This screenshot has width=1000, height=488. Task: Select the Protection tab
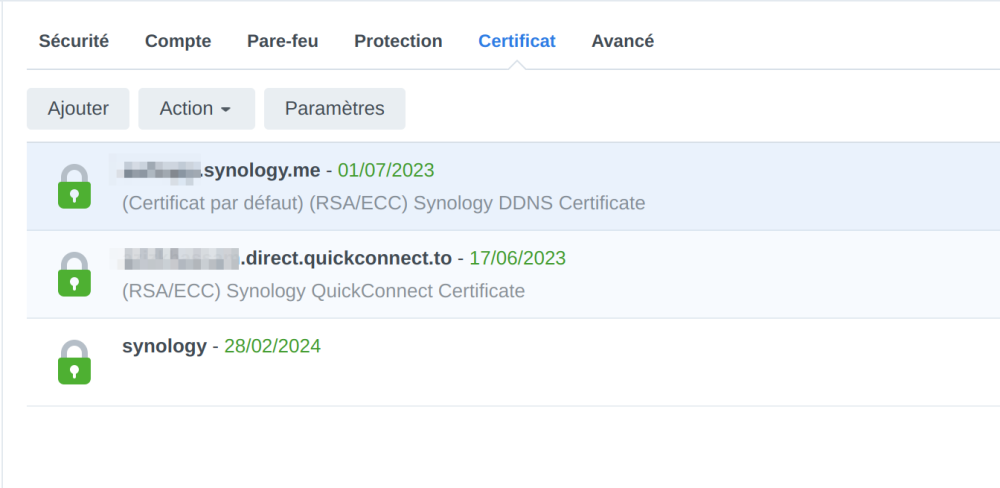coord(398,41)
